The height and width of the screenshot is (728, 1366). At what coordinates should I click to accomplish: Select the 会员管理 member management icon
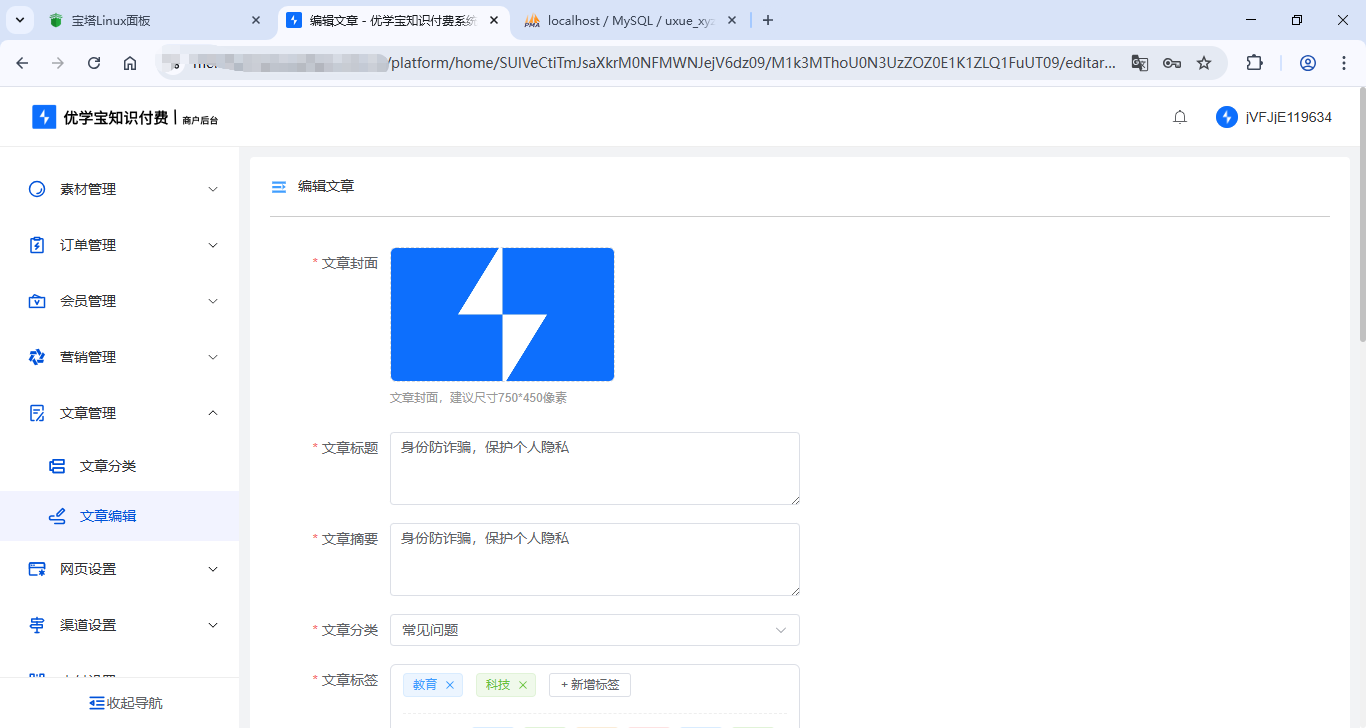click(36, 300)
